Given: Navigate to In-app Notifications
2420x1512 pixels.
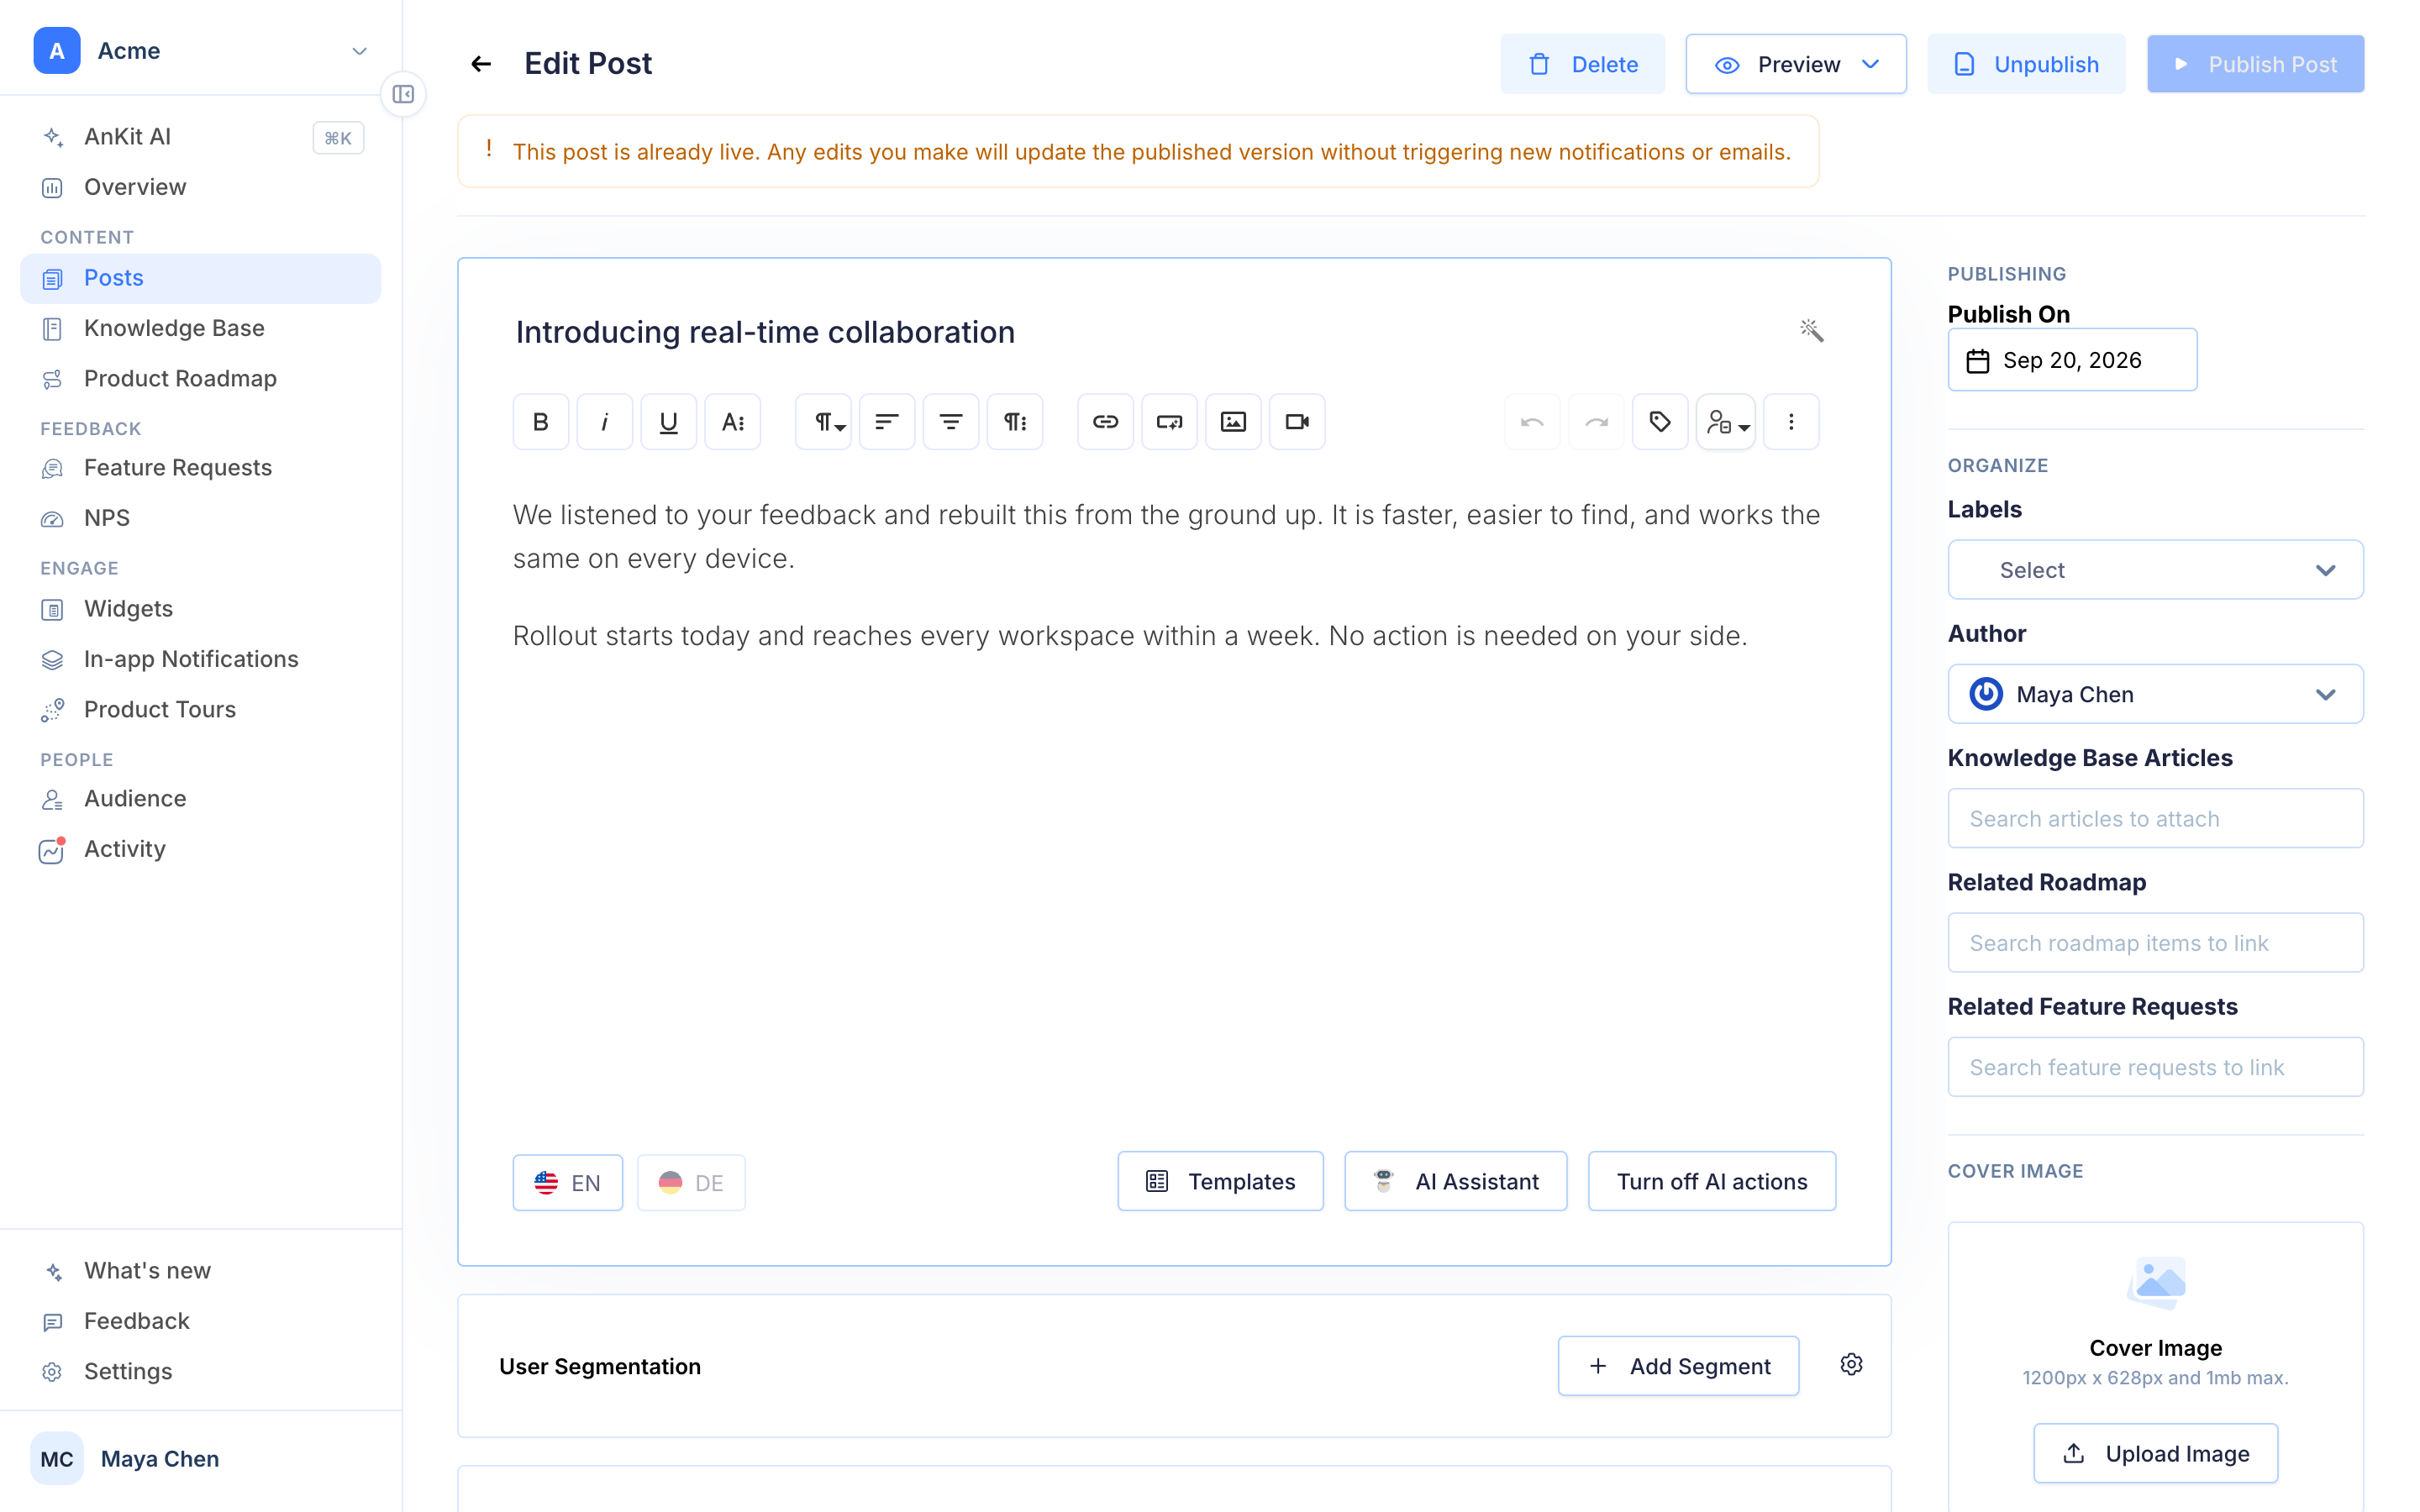Looking at the screenshot, I should point(200,659).
